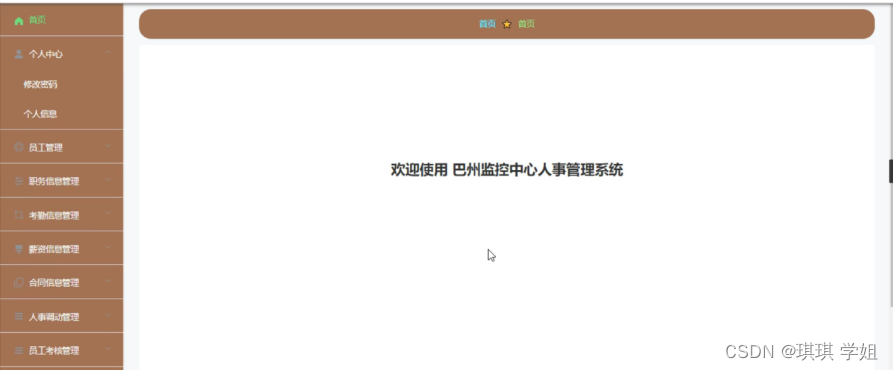893x370 pixels.
Task: Click the 员工管理 circular icon
Action: point(19,147)
